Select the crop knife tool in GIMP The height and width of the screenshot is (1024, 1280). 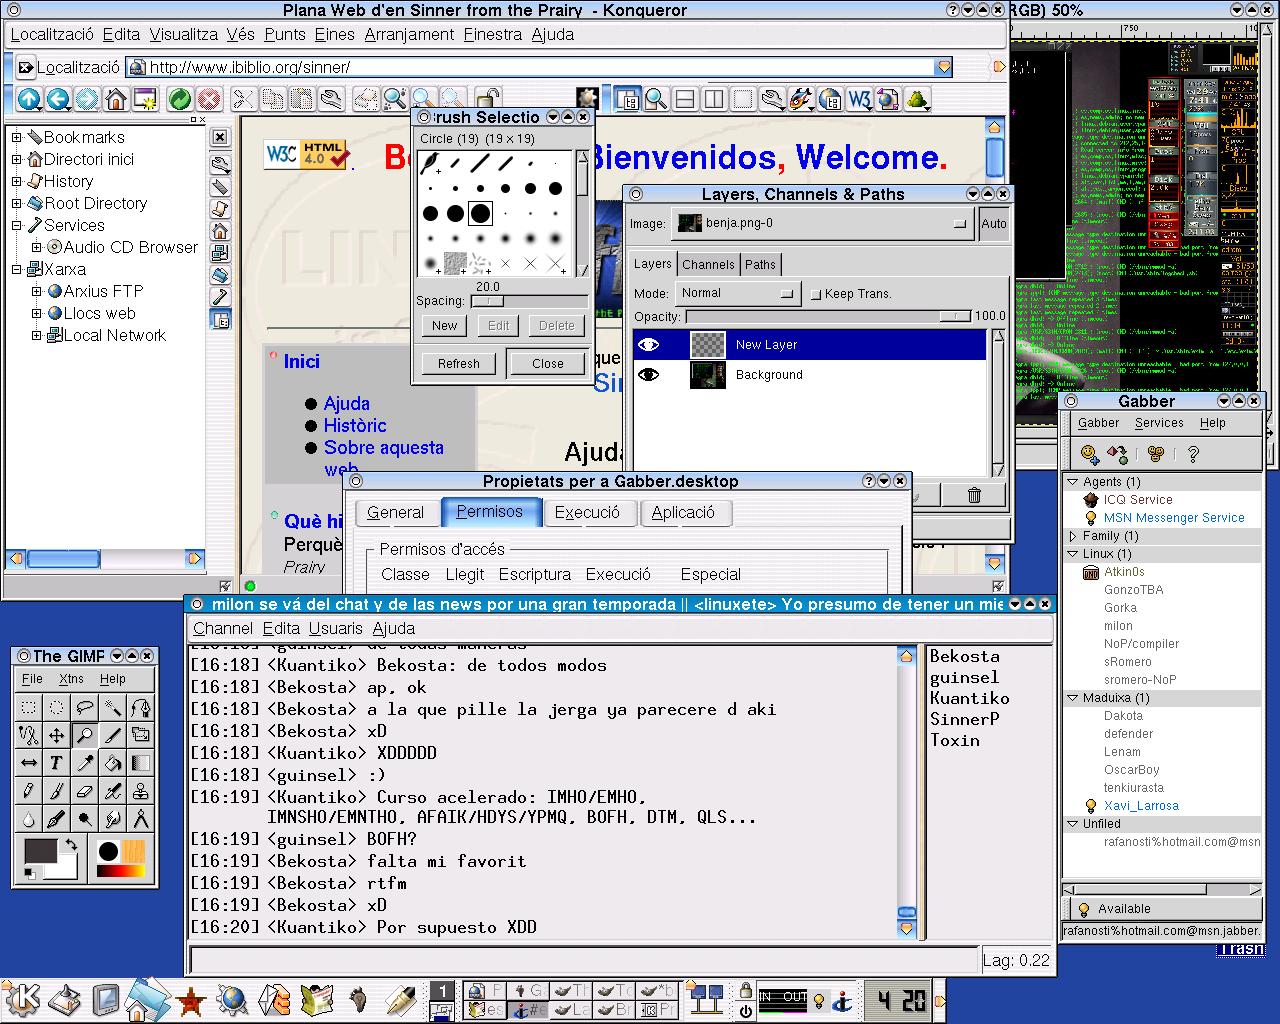tap(112, 735)
